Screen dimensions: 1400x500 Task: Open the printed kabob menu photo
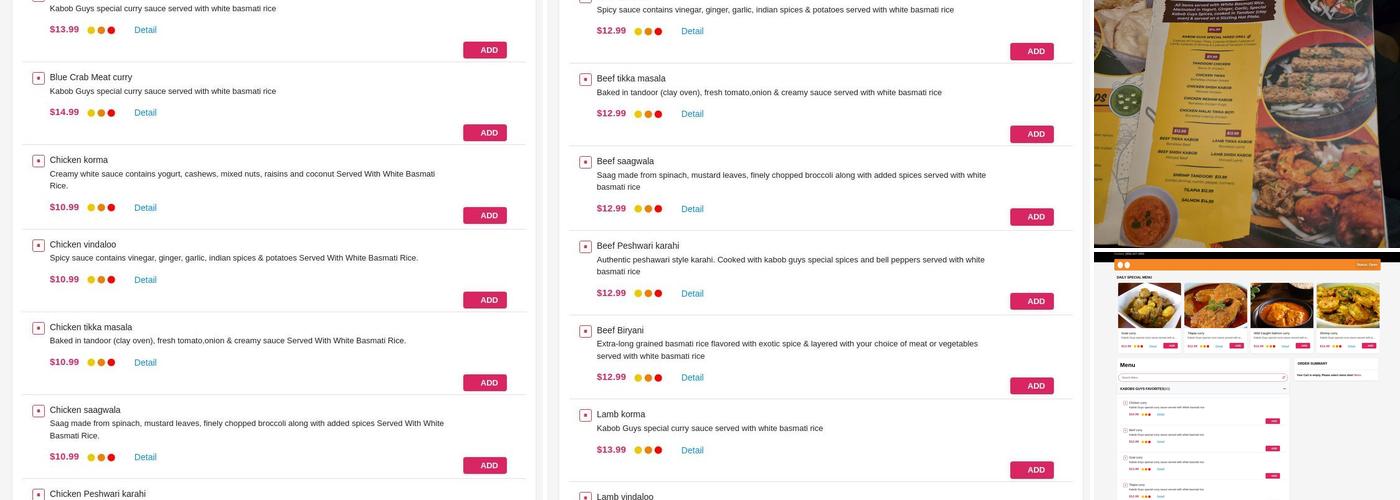point(1246,123)
